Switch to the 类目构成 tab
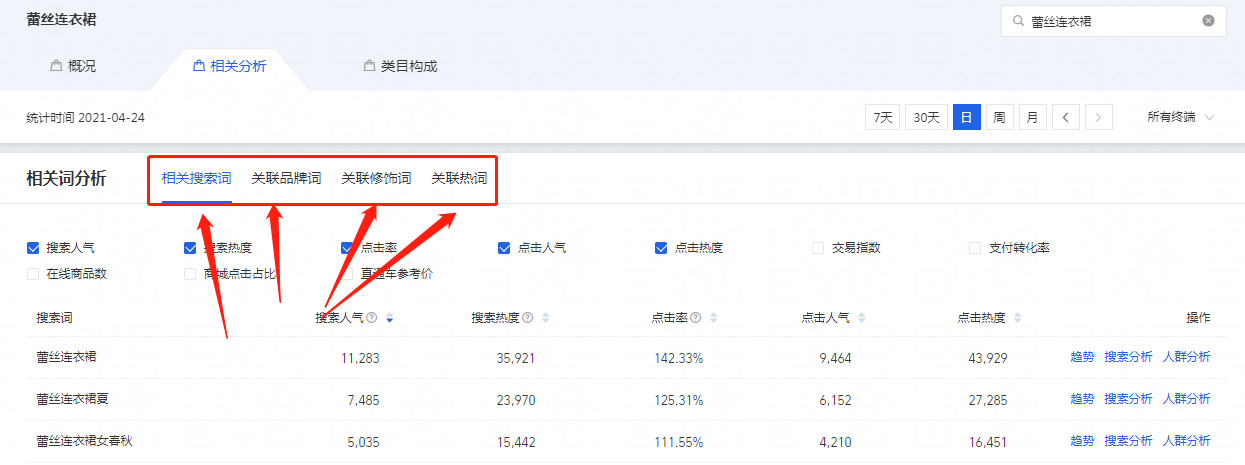Viewport: 1245px width, 465px height. click(400, 66)
